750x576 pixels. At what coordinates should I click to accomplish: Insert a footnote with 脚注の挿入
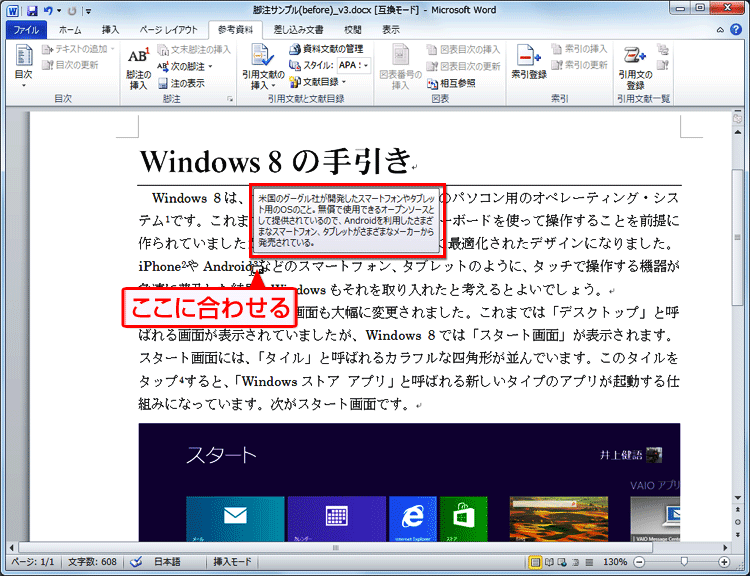coord(139,68)
